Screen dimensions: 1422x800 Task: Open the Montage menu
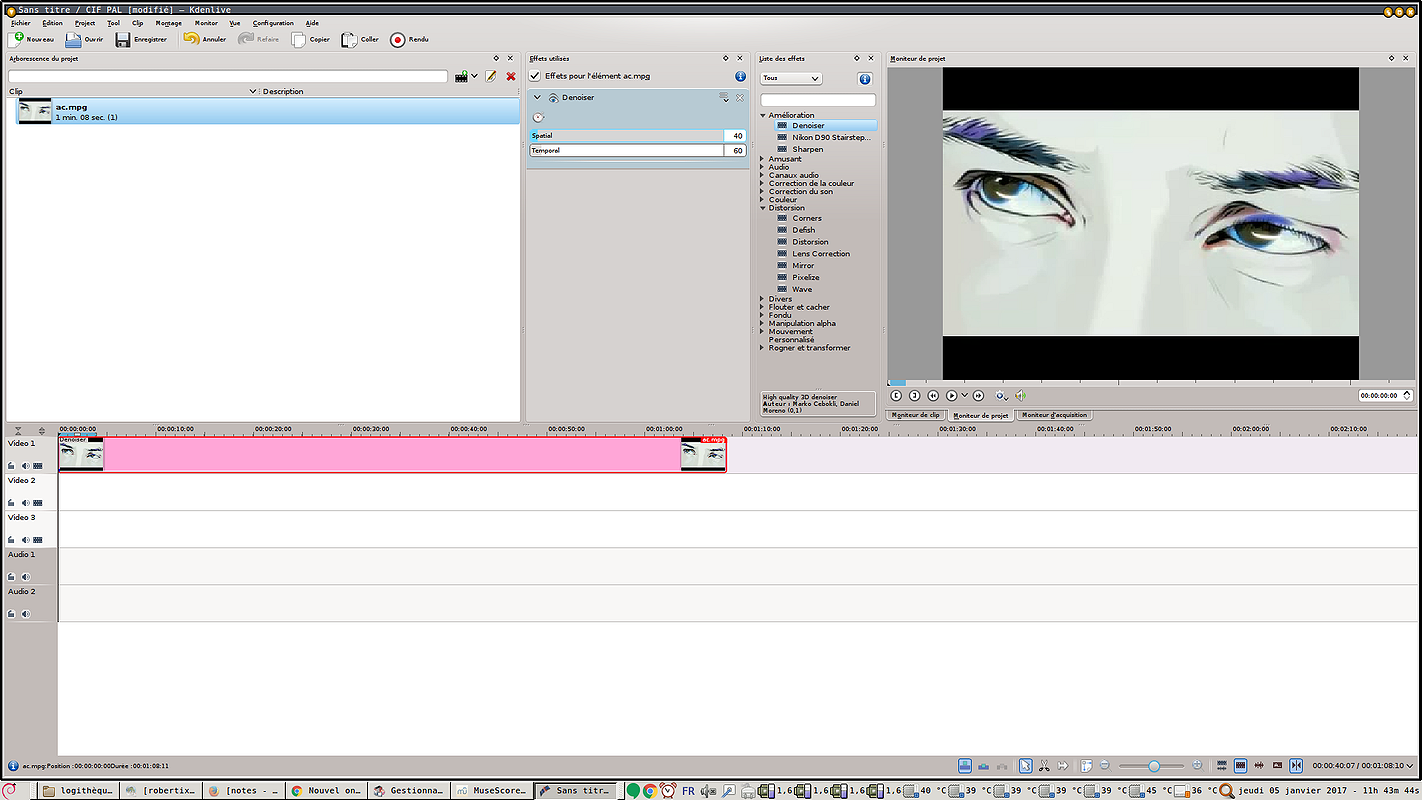point(168,23)
